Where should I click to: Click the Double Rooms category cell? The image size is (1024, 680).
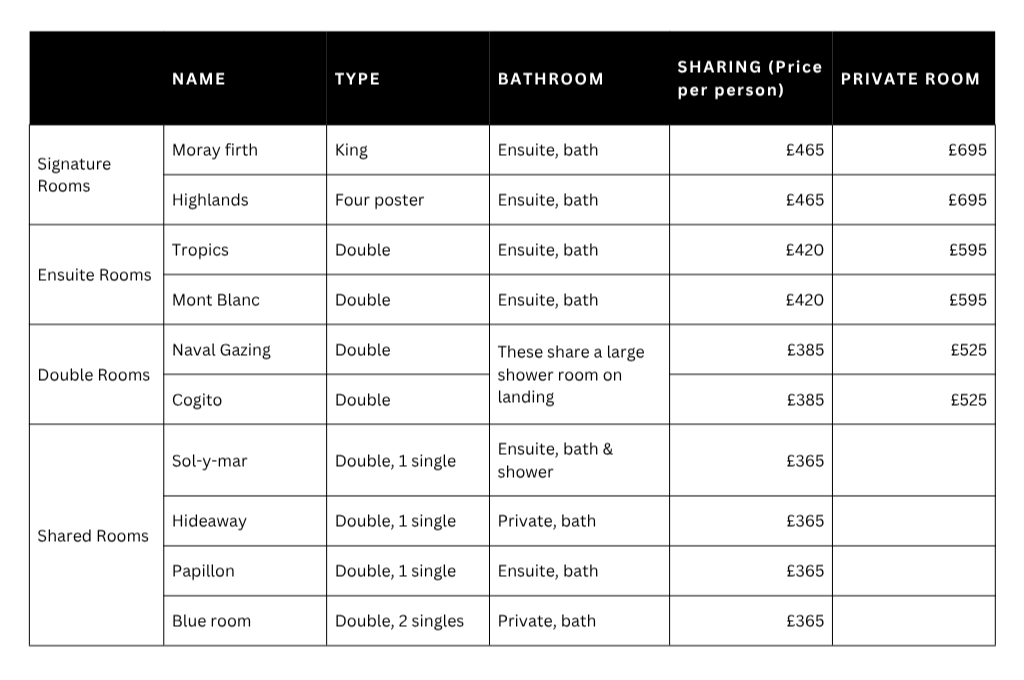93,375
